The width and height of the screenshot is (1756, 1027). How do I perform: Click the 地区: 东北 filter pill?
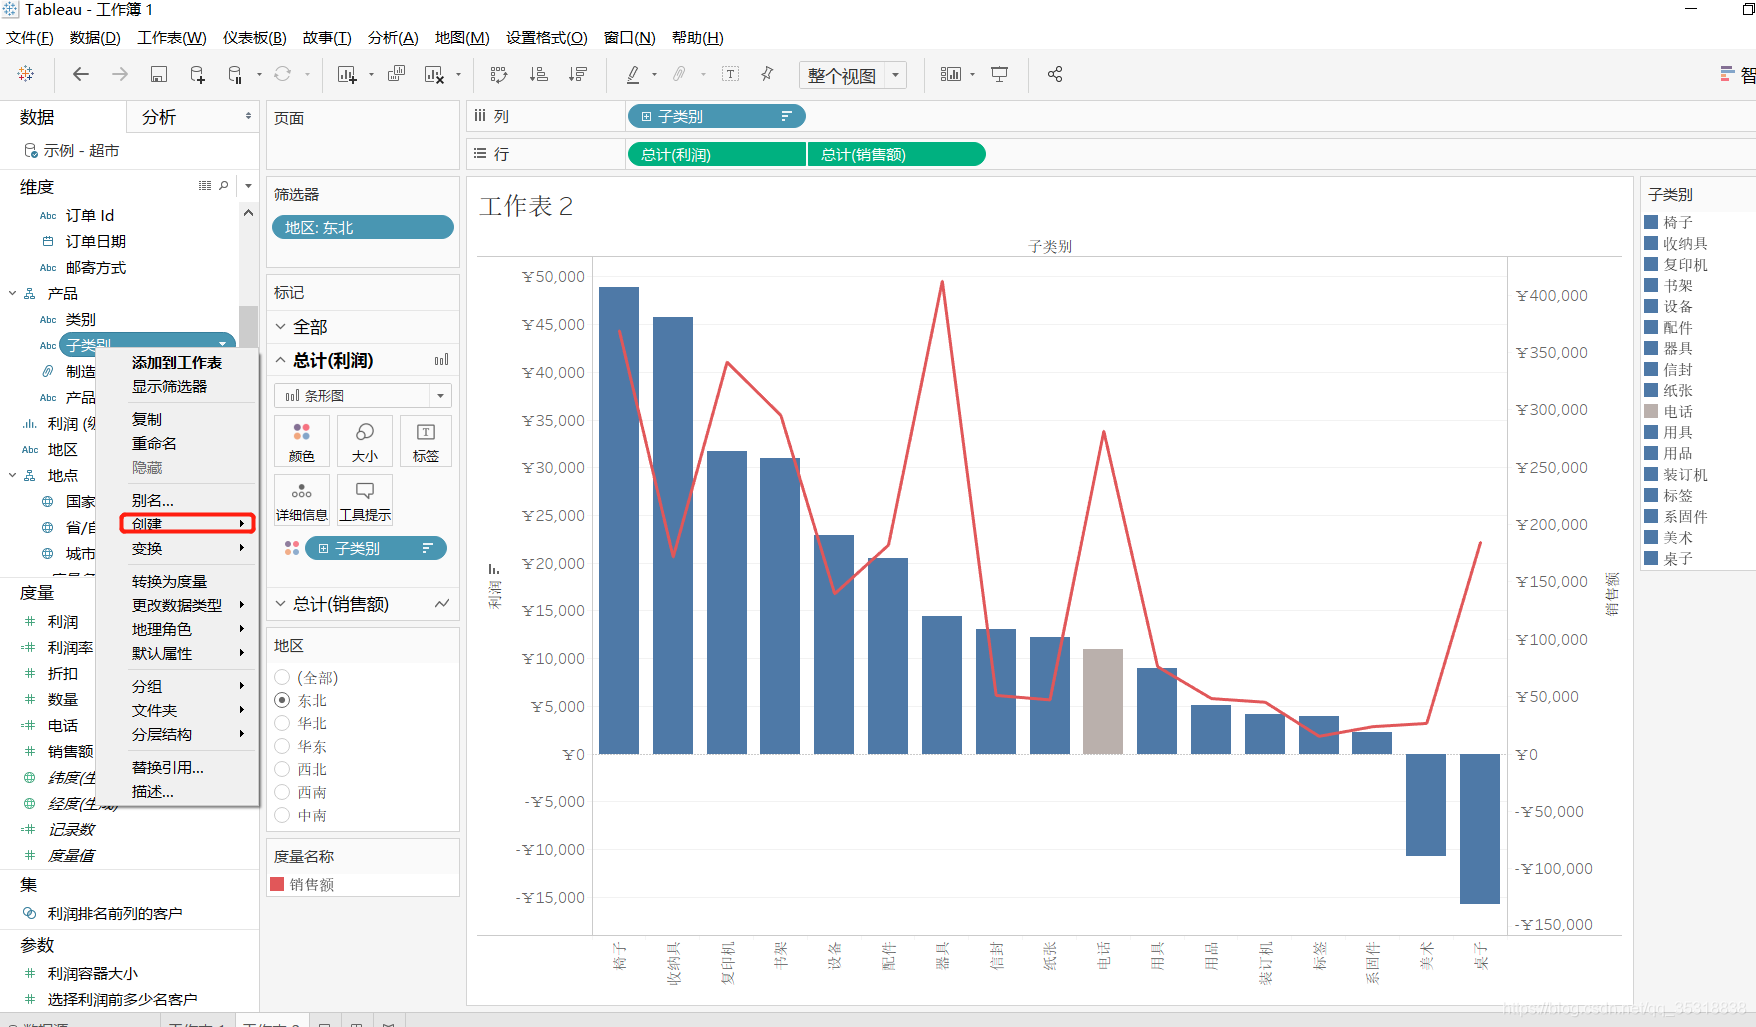pos(363,228)
